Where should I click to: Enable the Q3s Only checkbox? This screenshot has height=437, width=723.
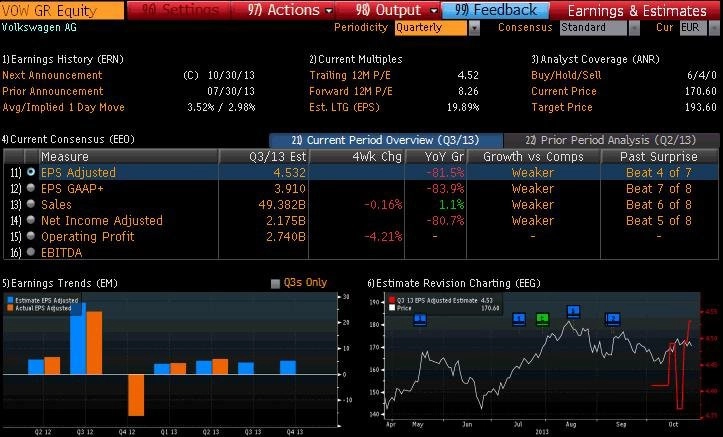point(275,283)
